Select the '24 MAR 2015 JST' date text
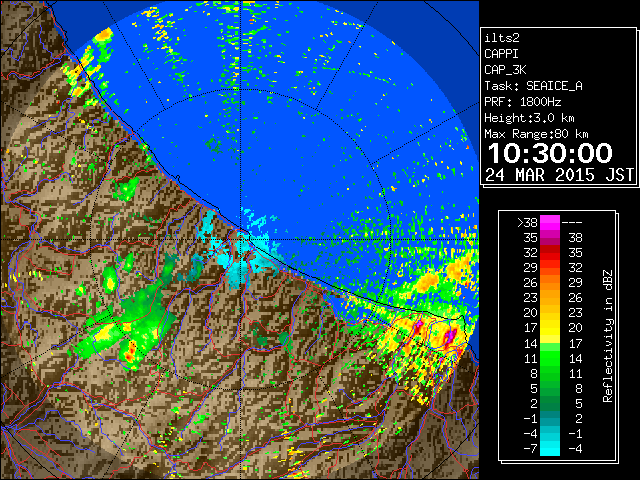640x480 pixels. (559, 175)
